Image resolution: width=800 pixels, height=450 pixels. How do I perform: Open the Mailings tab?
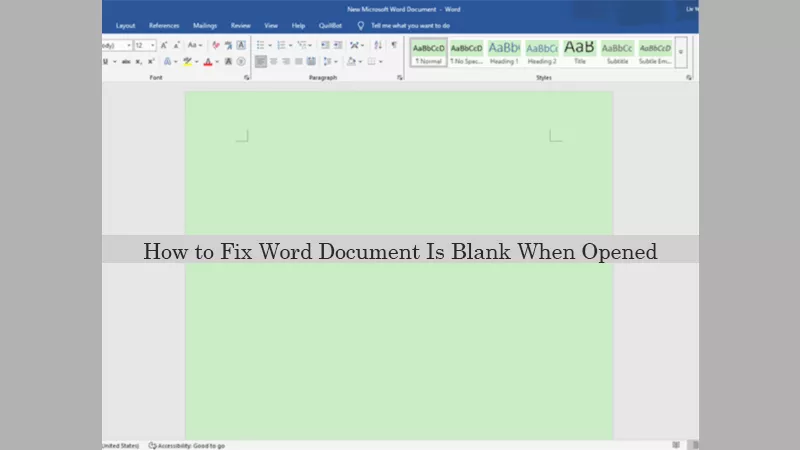(205, 26)
